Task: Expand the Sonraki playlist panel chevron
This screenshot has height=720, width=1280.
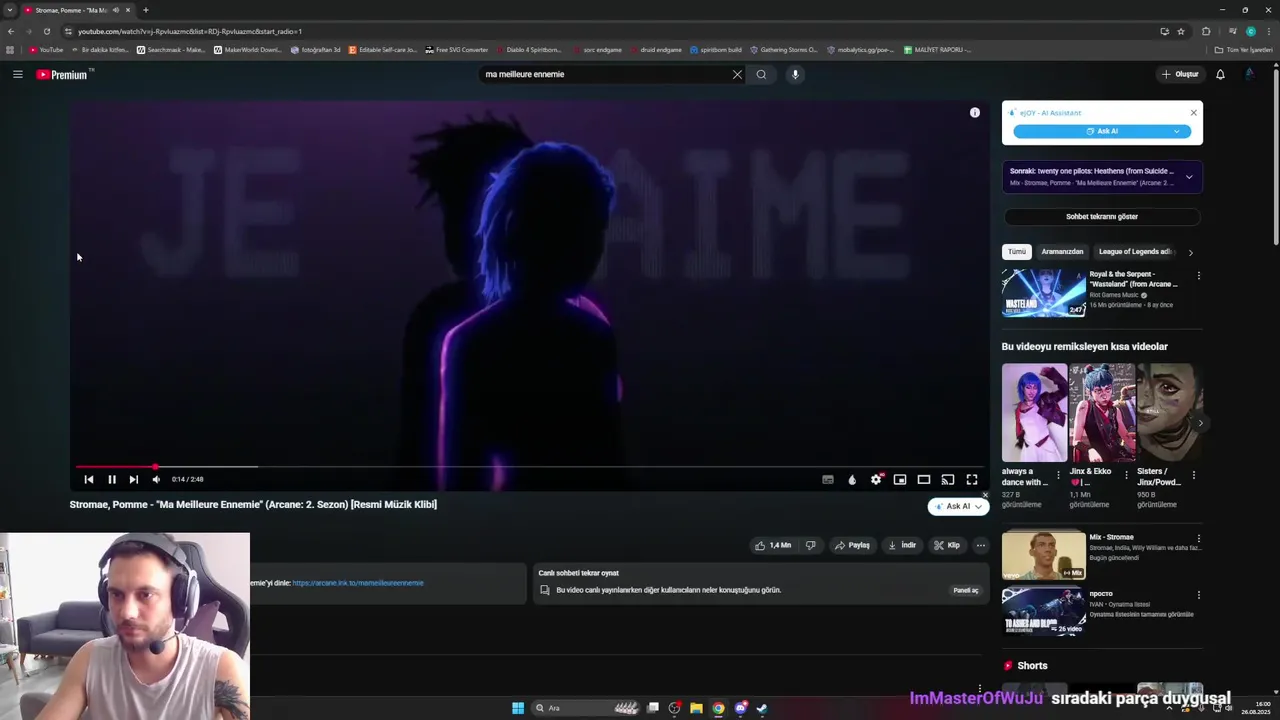Action: [1189, 177]
